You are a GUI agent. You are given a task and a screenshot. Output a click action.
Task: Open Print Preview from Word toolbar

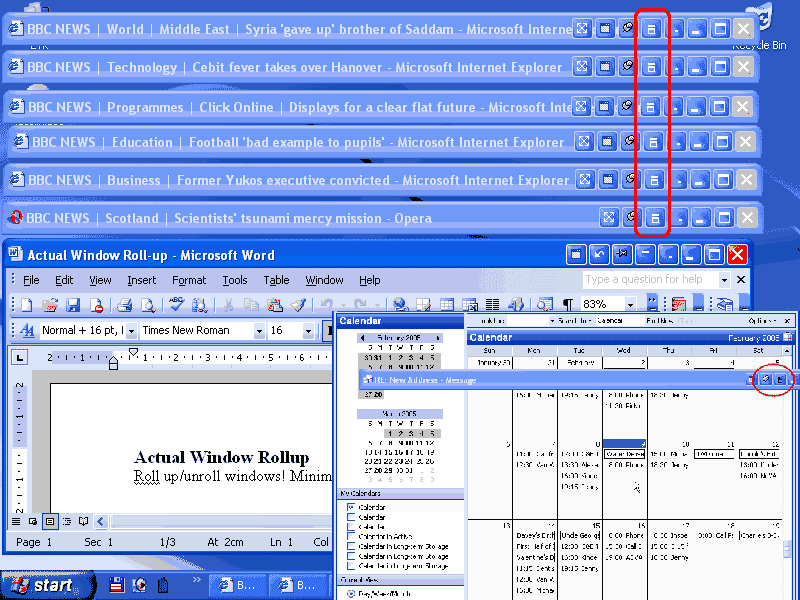pos(148,305)
